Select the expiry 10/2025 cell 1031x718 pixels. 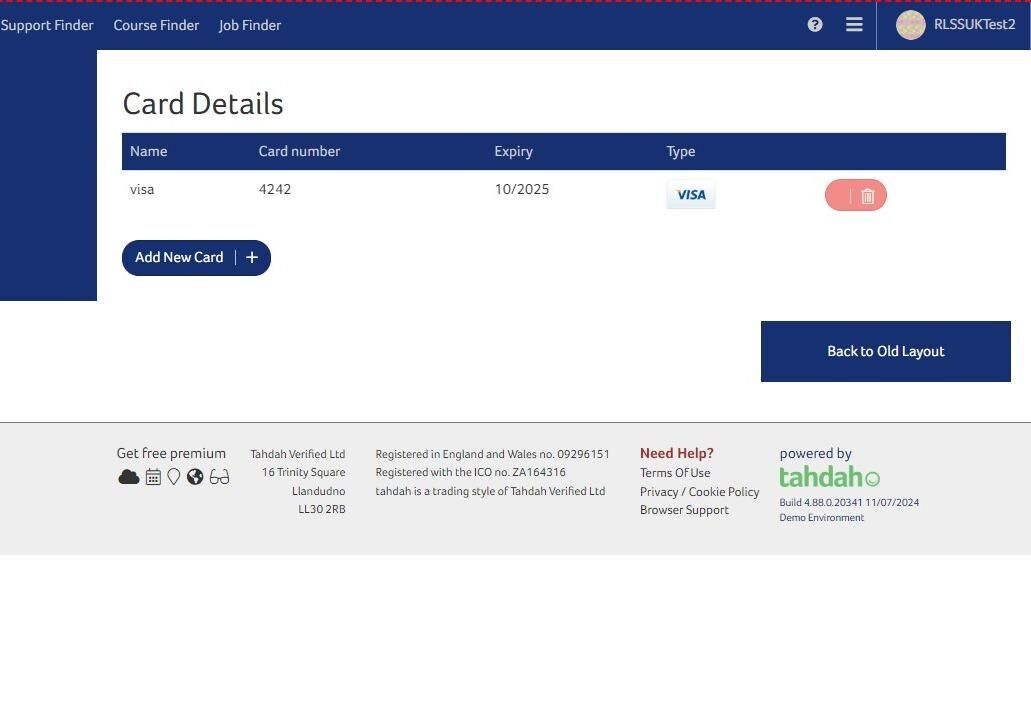(522, 189)
